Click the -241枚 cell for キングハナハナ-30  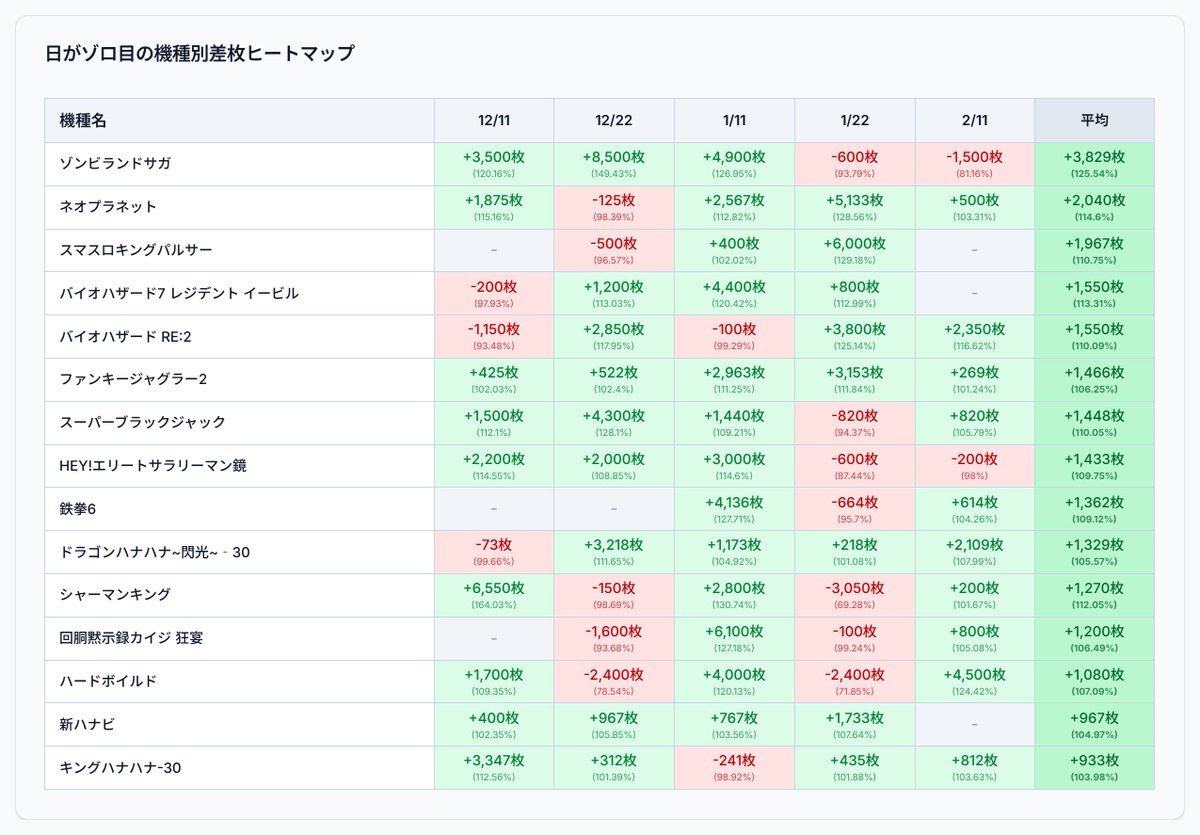[734, 767]
